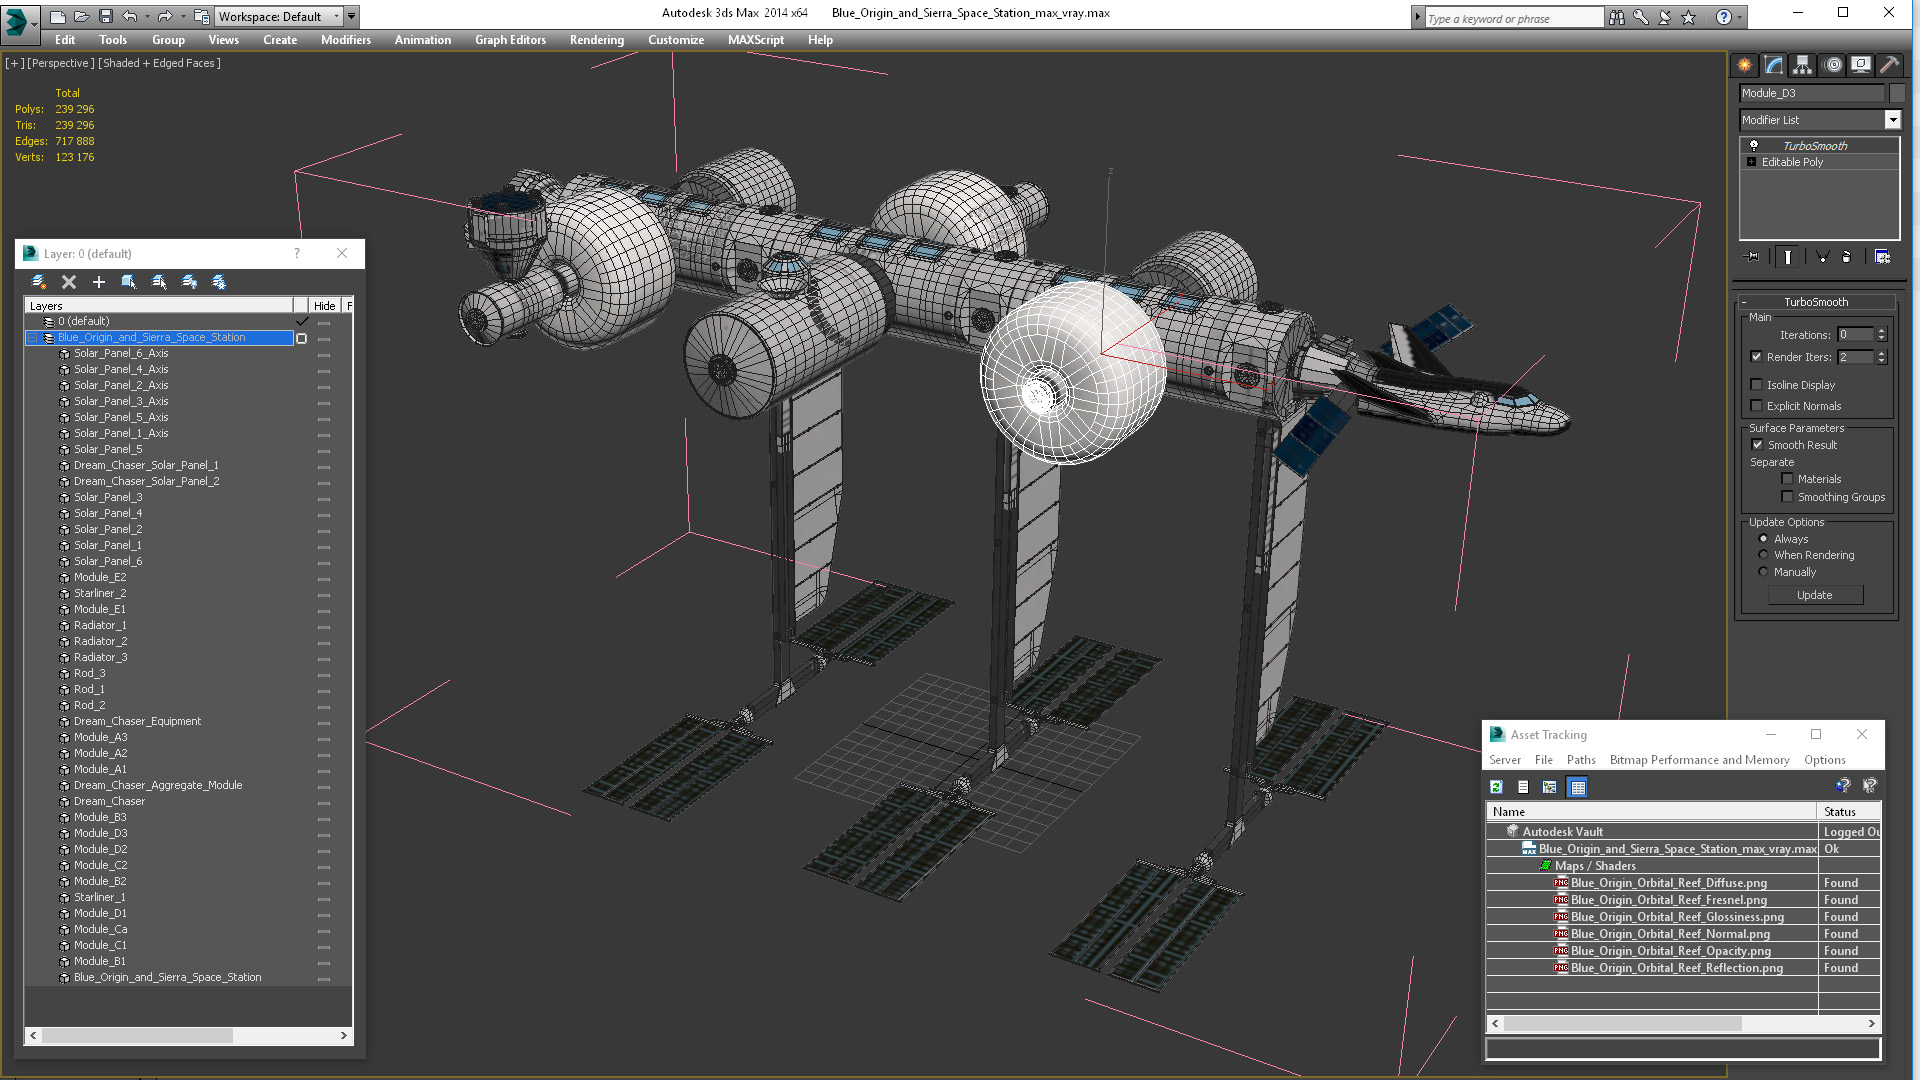Image resolution: width=1920 pixels, height=1080 pixels.
Task: Open the Modifiers menu
Action: click(x=346, y=40)
